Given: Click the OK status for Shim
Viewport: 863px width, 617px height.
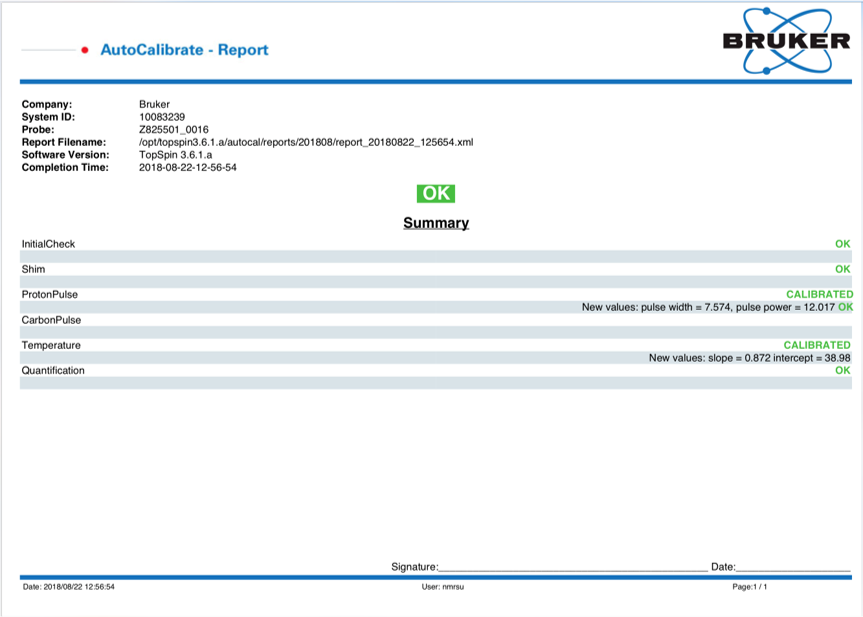Looking at the screenshot, I should [841, 269].
